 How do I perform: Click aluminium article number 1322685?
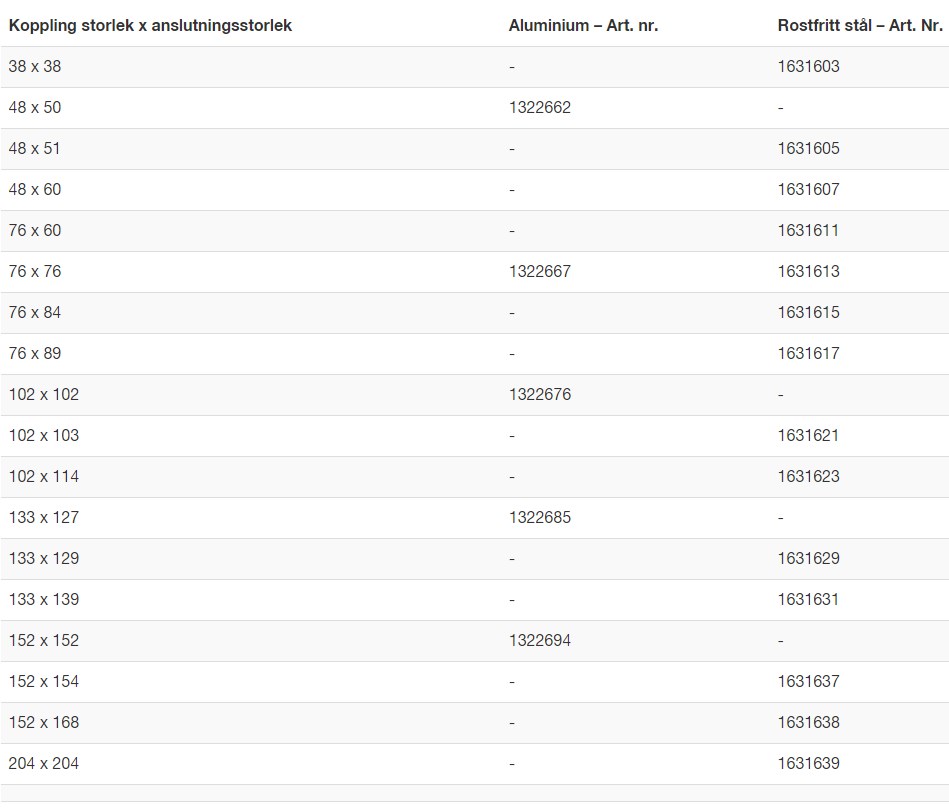coord(539,518)
